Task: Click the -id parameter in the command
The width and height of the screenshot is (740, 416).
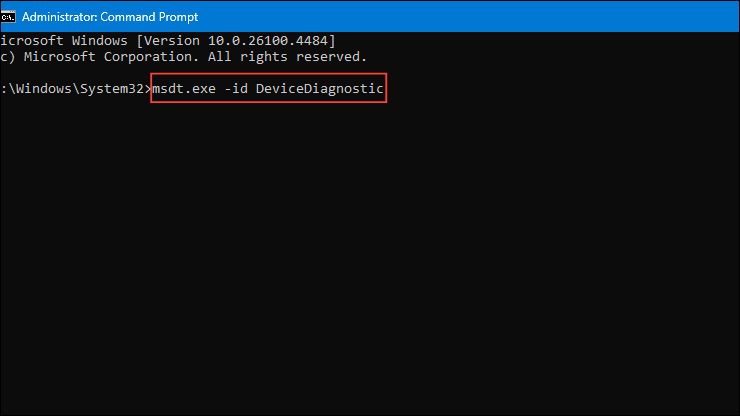Action: tap(236, 88)
